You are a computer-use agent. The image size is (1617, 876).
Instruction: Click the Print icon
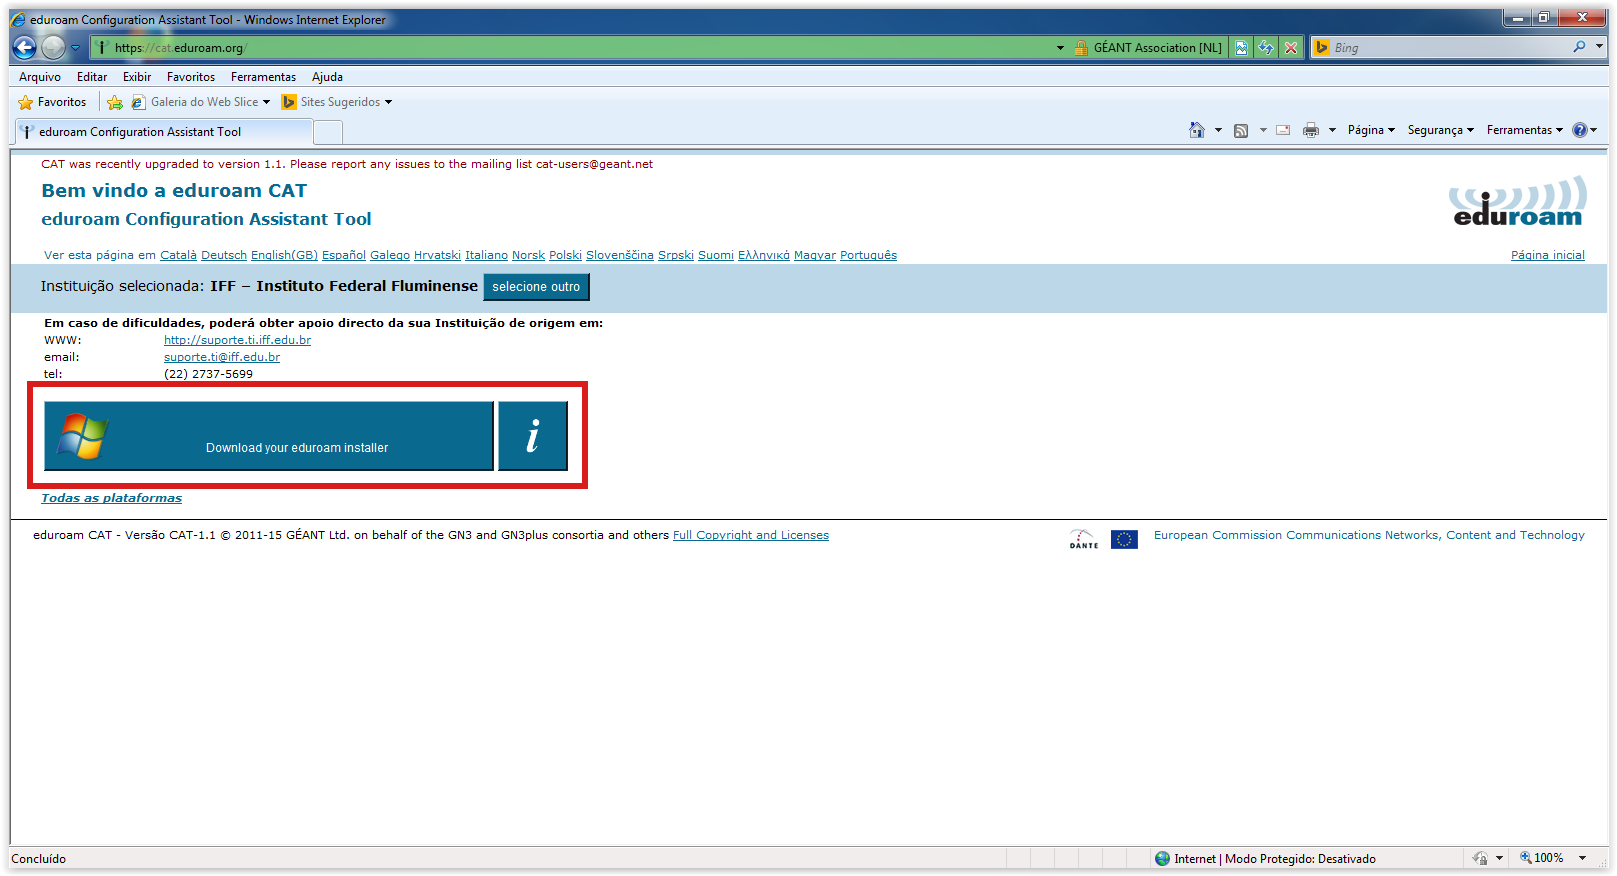pos(1311,130)
